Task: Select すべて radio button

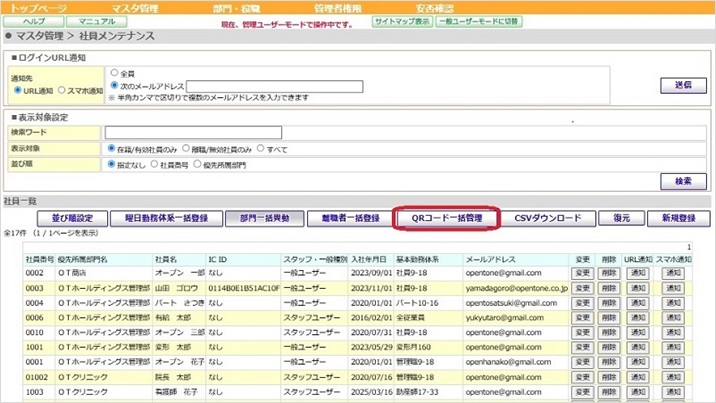Action: pyautogui.click(x=260, y=148)
